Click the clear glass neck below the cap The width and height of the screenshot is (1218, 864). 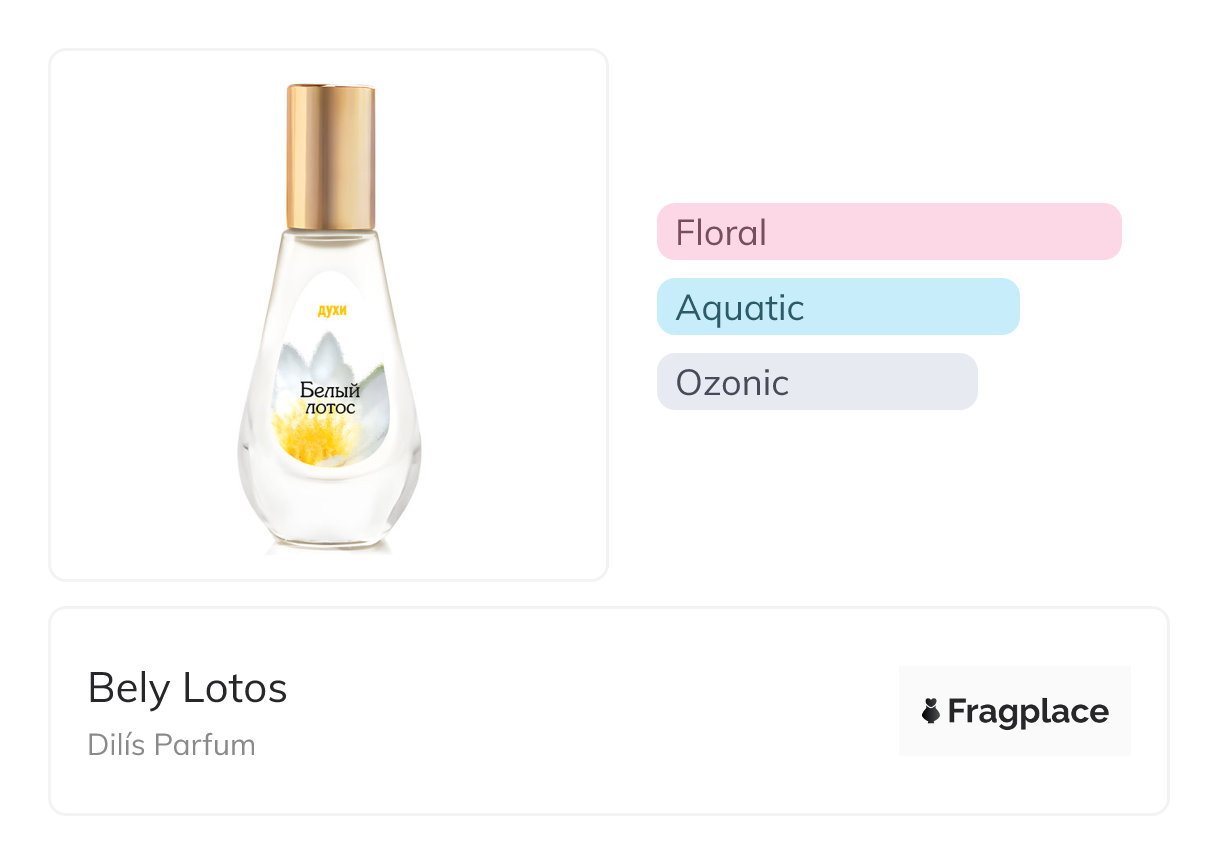[330, 243]
